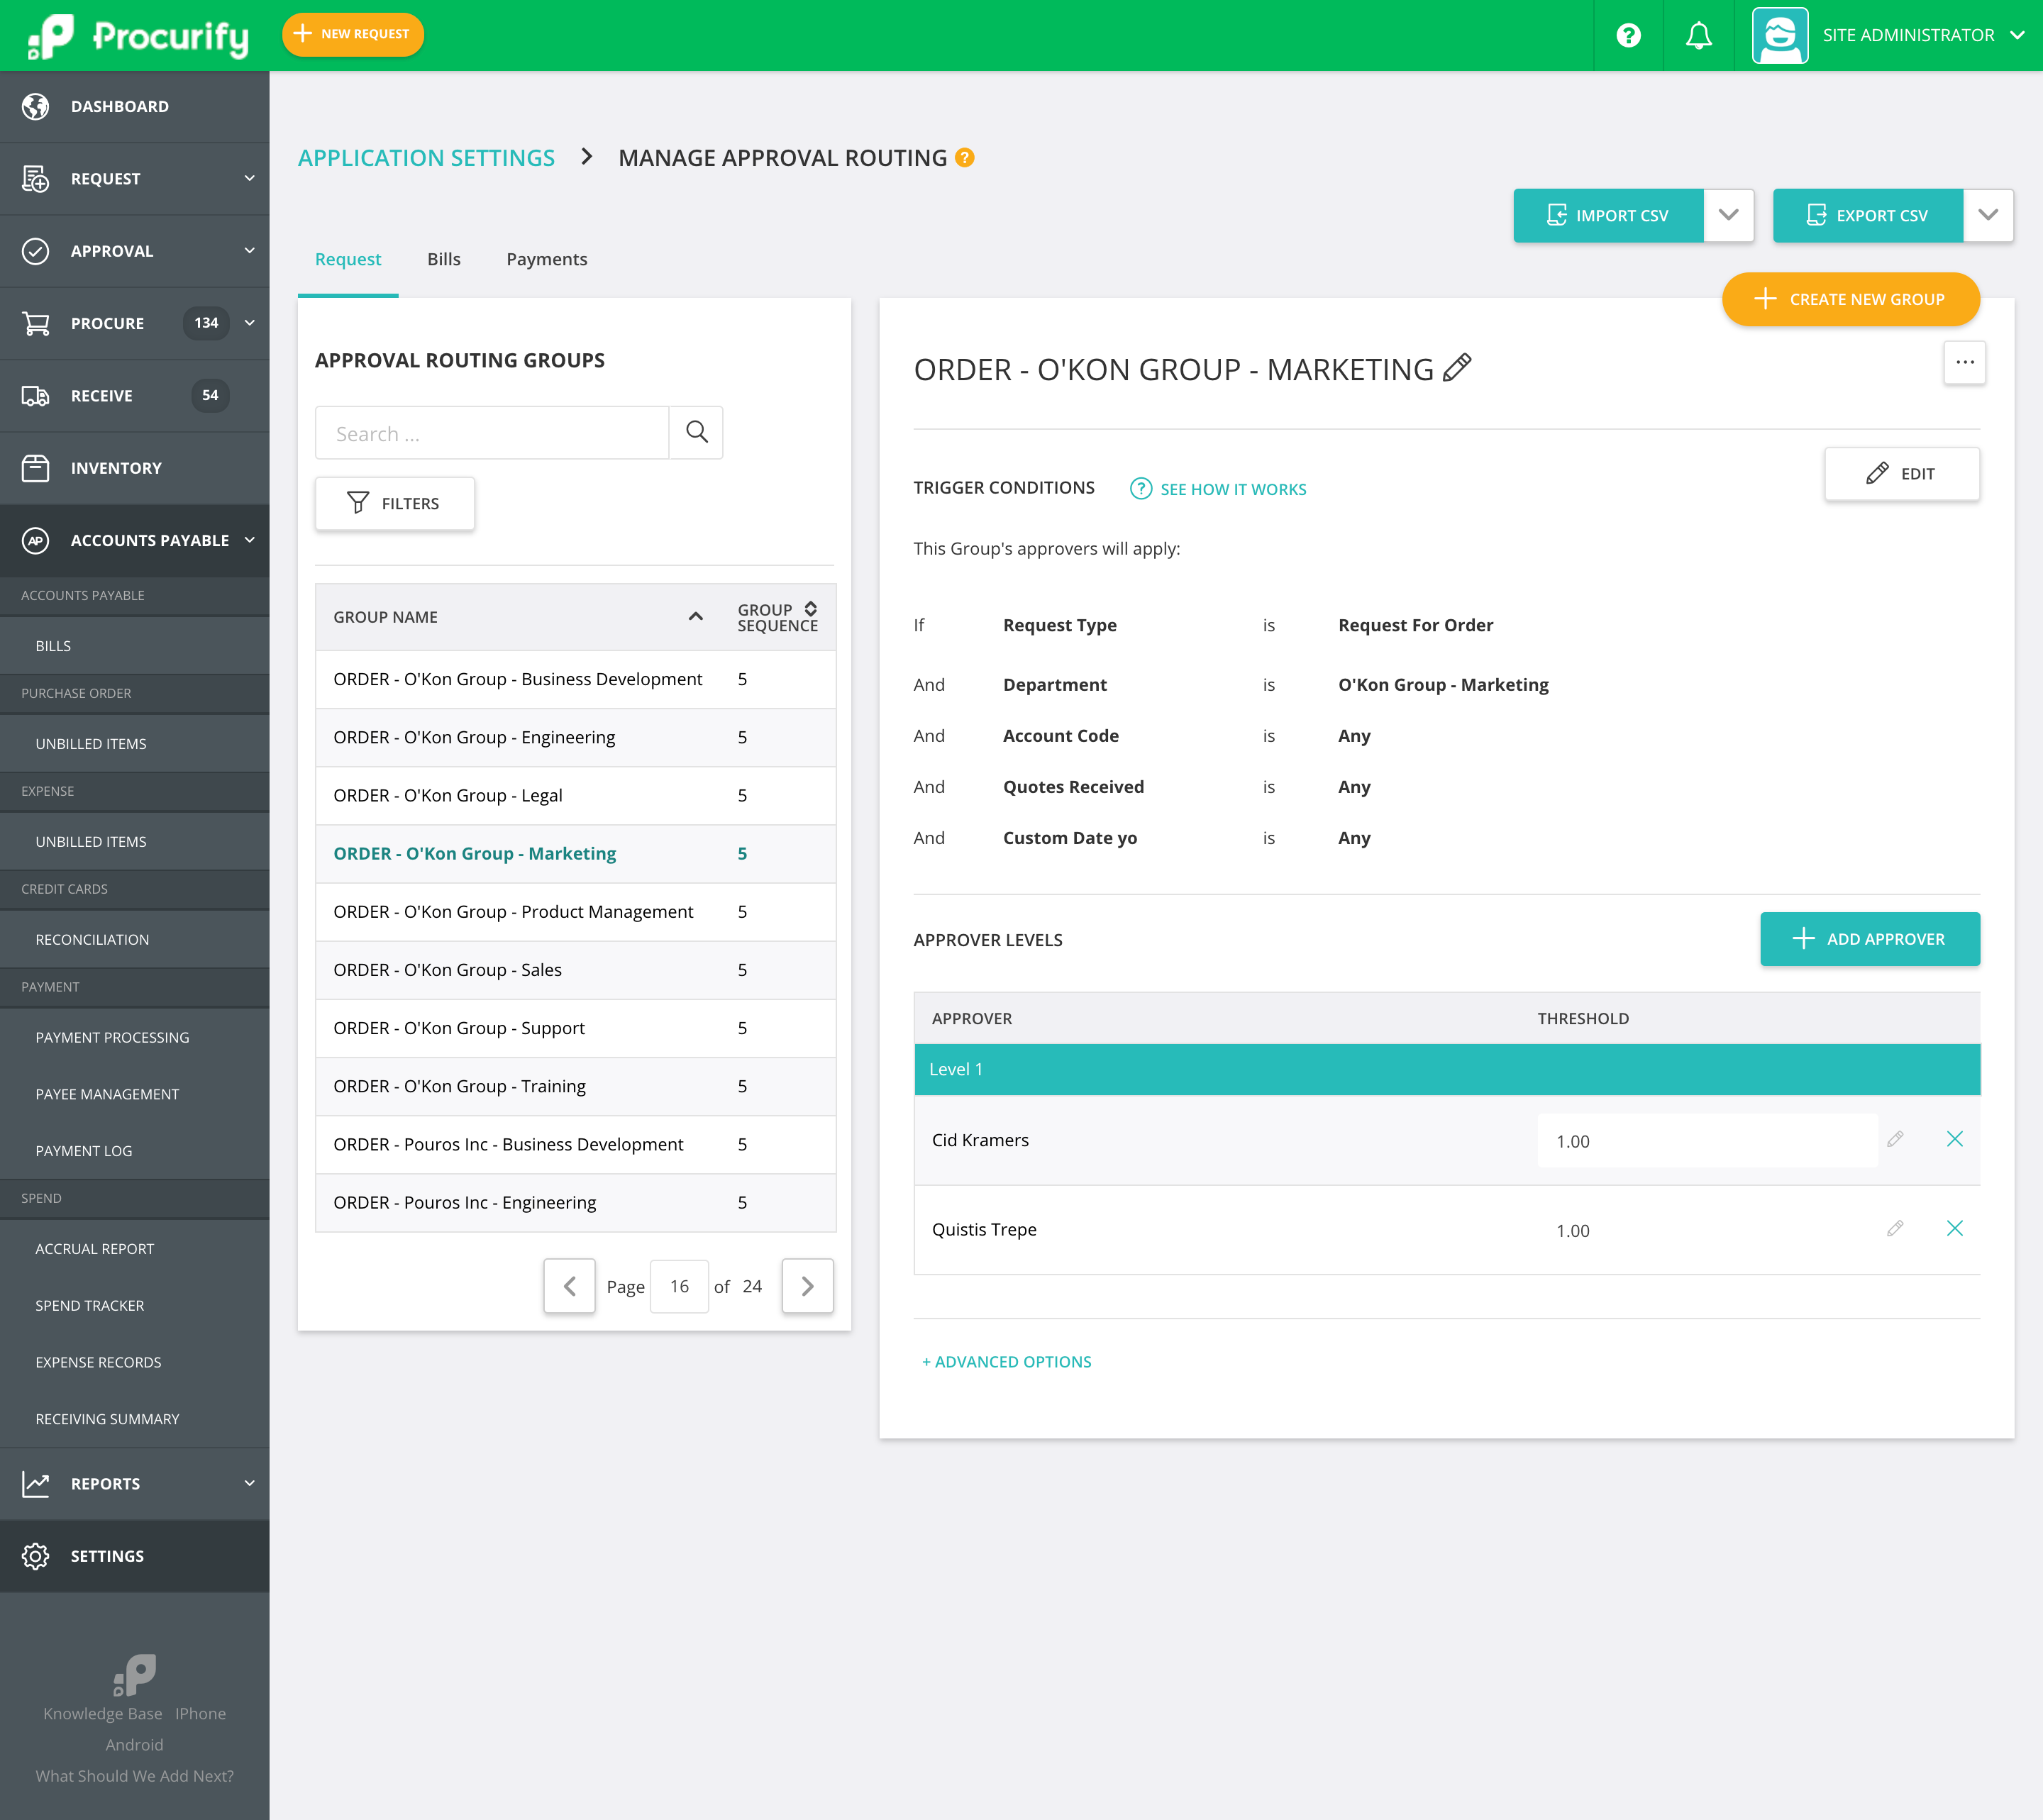Viewport: 2043px width, 1820px height.
Task: Open the Accounts Payable AP icon
Action: click(x=36, y=540)
